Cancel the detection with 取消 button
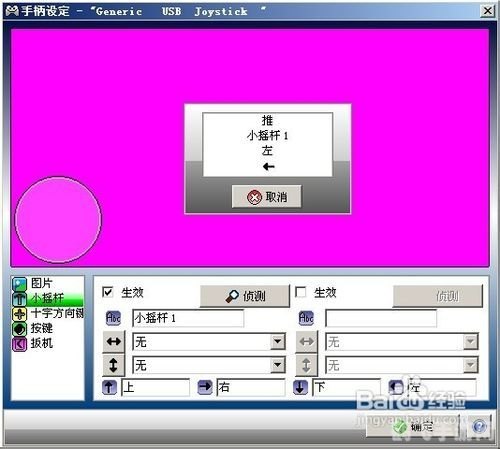This screenshot has height=449, width=500. tap(267, 197)
